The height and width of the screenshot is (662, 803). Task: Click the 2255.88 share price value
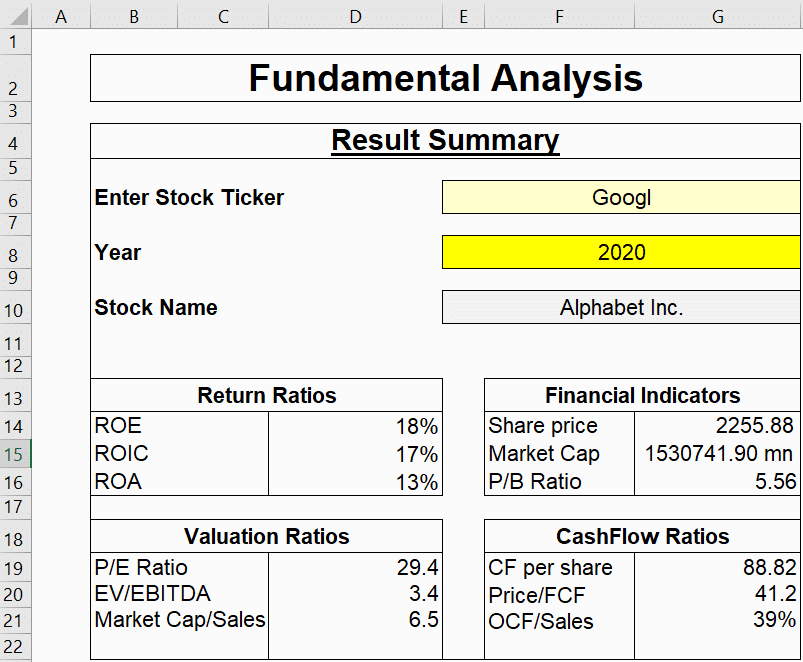[754, 425]
